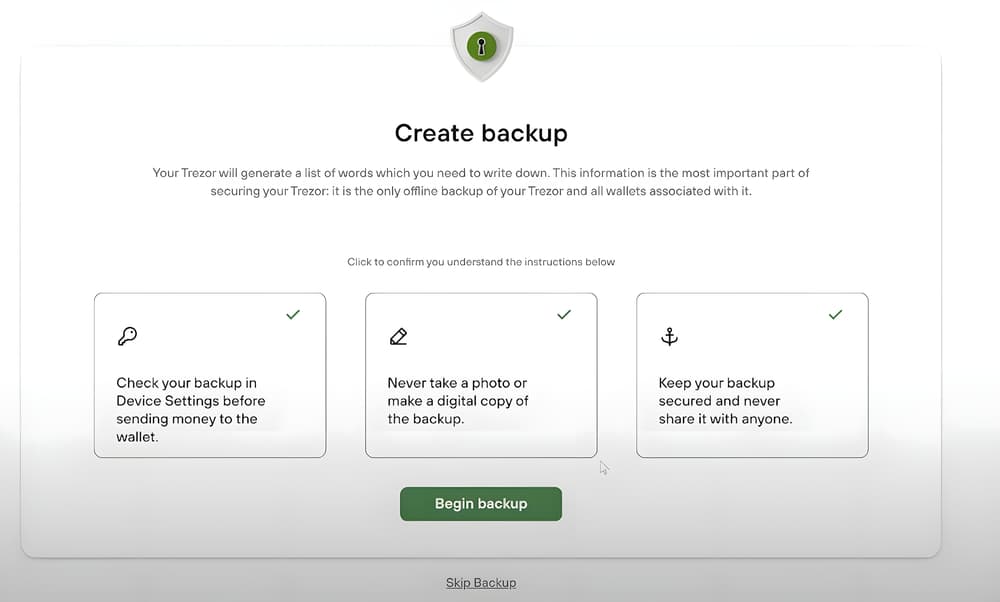Image resolution: width=1000 pixels, height=602 pixels.
Task: Toggle the checkmark on never take photo card
Action: [x=564, y=314]
